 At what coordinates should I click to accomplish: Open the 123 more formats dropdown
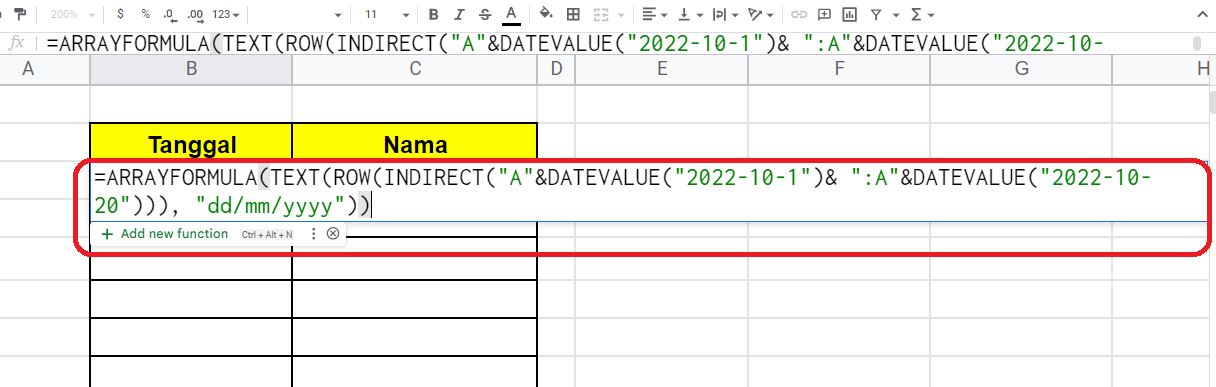tap(227, 15)
